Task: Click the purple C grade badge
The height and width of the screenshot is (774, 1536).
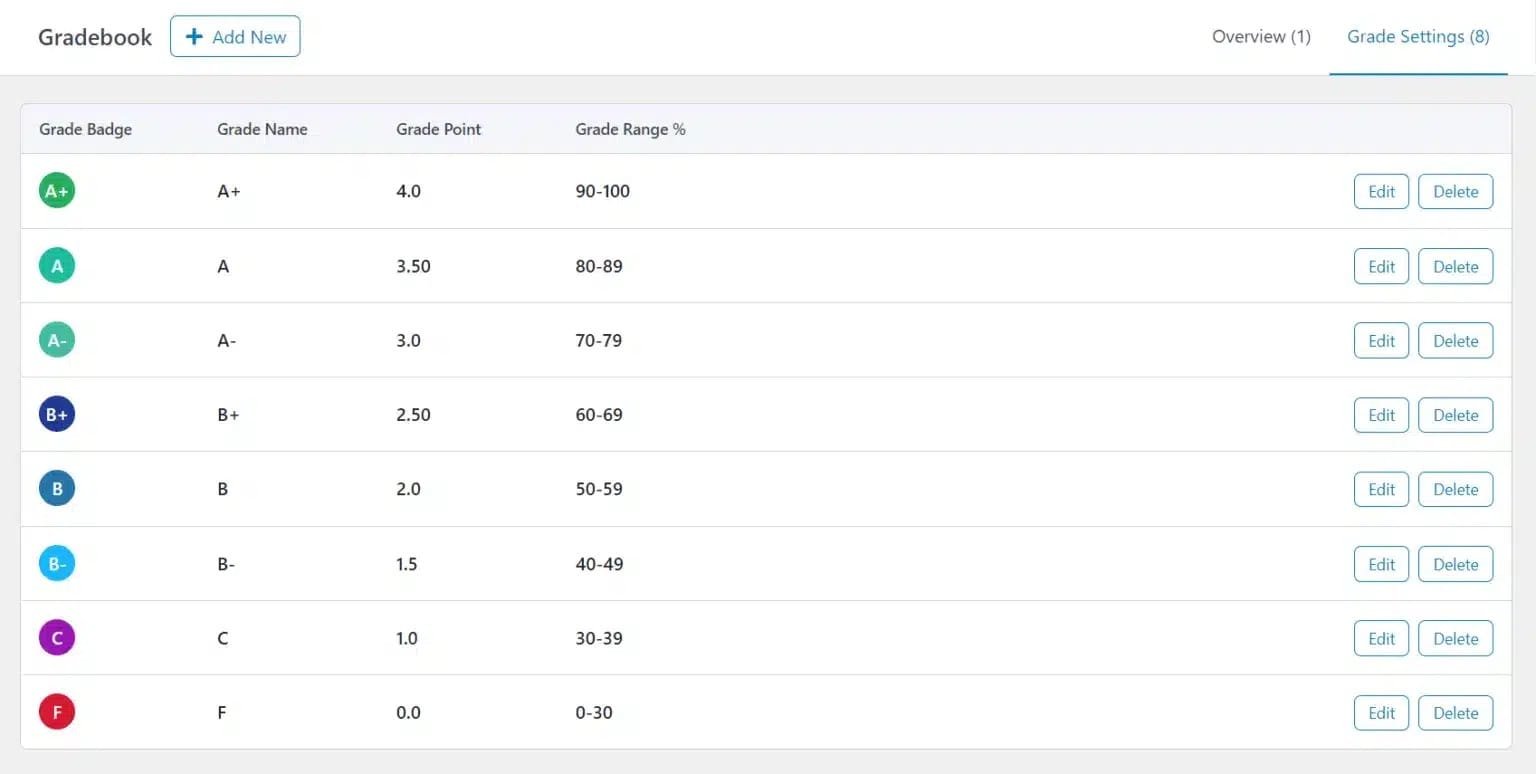Action: pyautogui.click(x=57, y=638)
